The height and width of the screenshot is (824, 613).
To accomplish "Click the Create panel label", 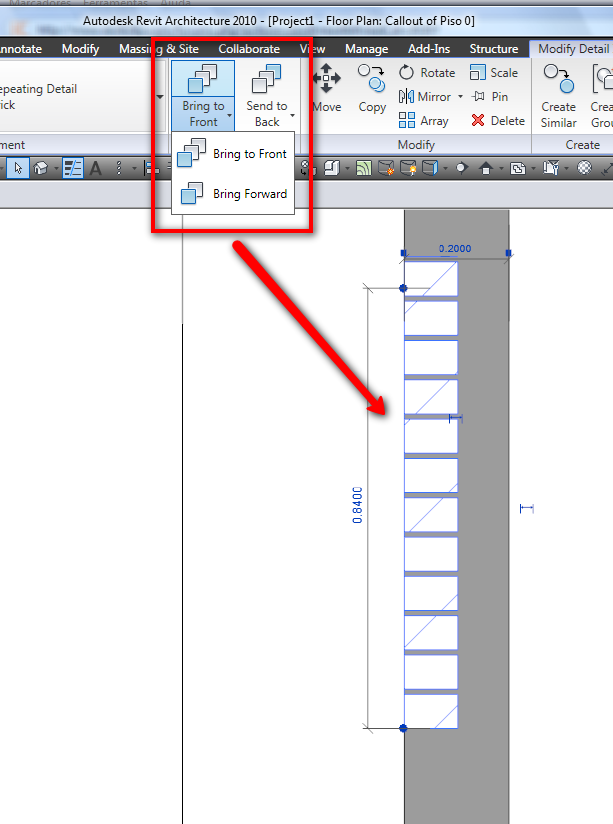I will click(583, 145).
